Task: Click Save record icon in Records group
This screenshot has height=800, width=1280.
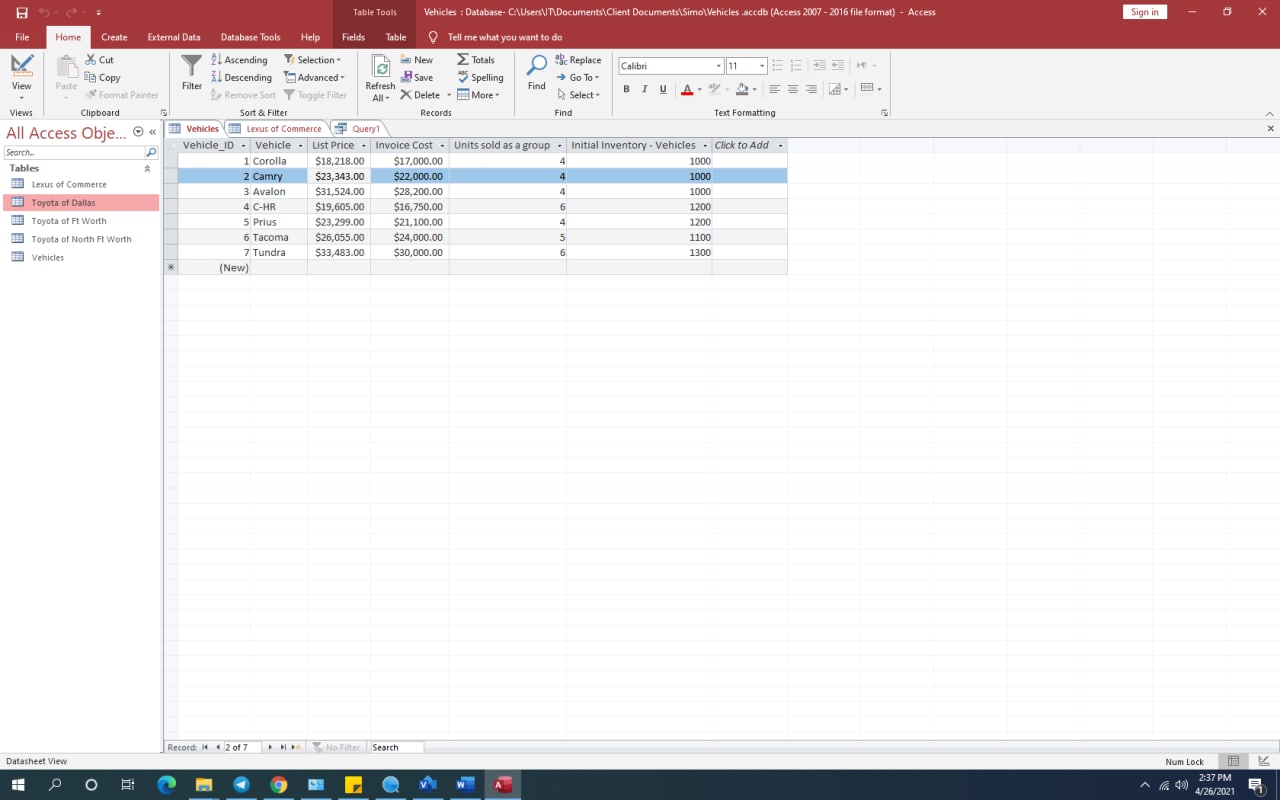Action: (407, 78)
